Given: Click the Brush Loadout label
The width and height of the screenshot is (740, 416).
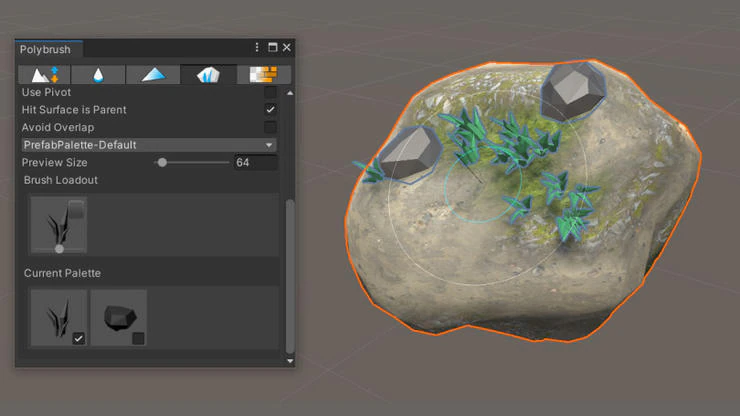Looking at the screenshot, I should [61, 180].
